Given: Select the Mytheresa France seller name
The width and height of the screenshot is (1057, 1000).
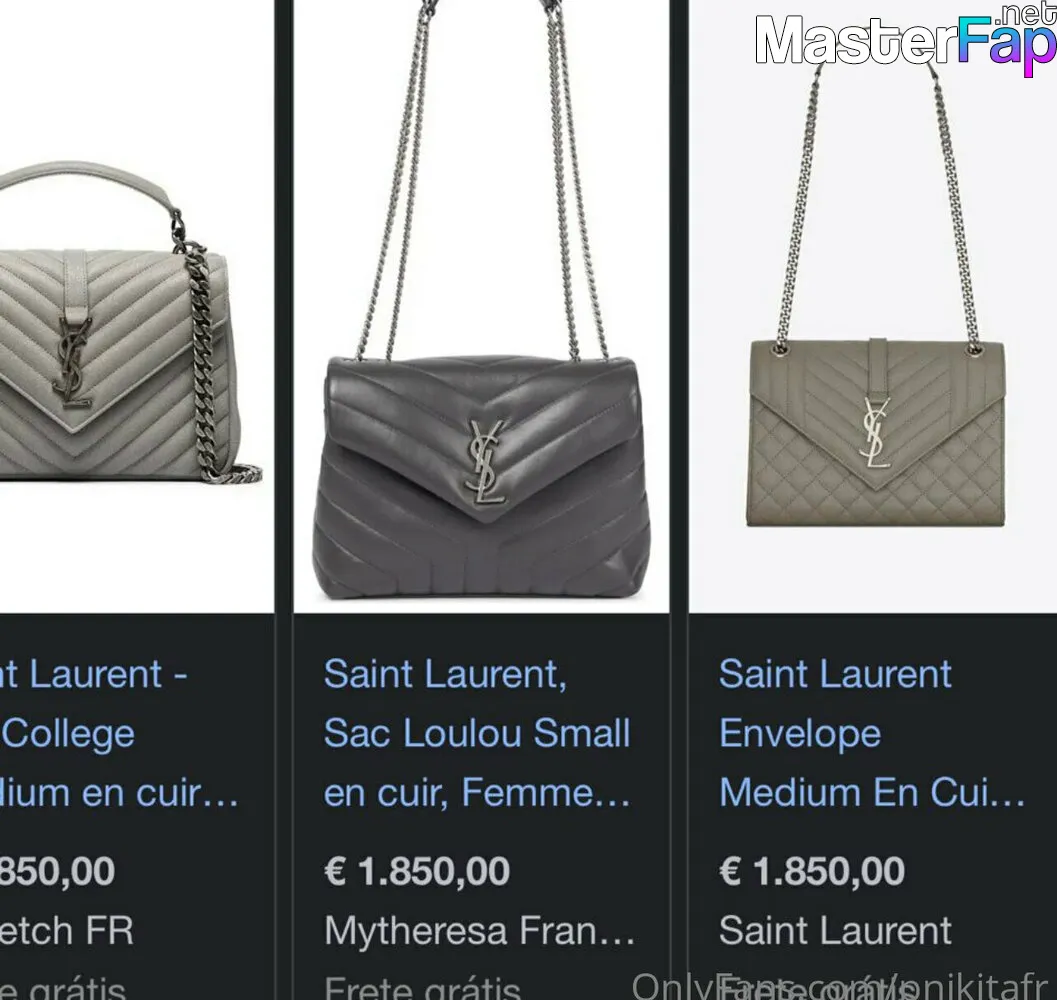Looking at the screenshot, I should pyautogui.click(x=479, y=931).
